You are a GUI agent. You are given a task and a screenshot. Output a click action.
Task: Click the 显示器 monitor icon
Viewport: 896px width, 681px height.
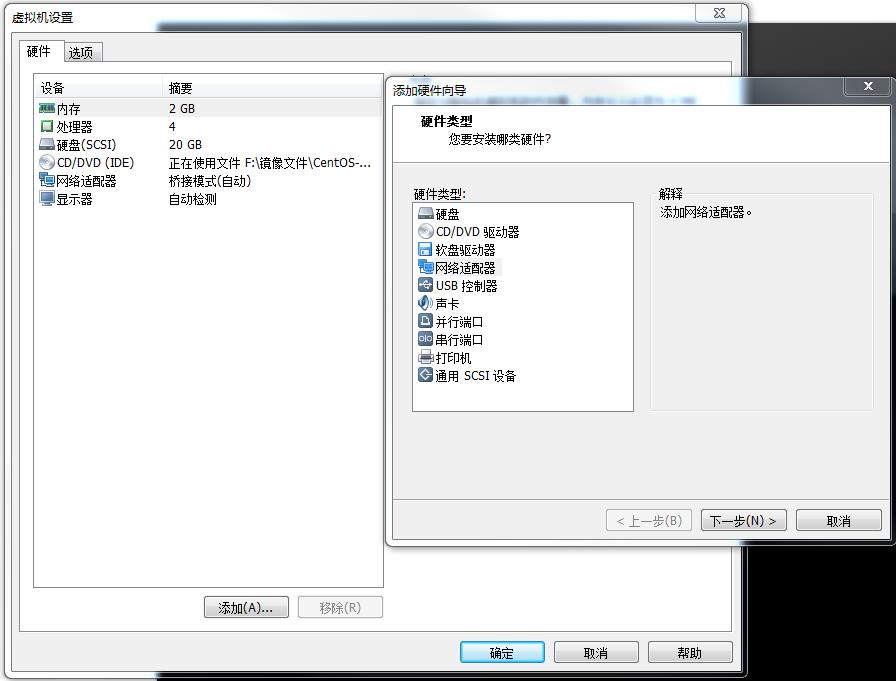click(x=47, y=198)
